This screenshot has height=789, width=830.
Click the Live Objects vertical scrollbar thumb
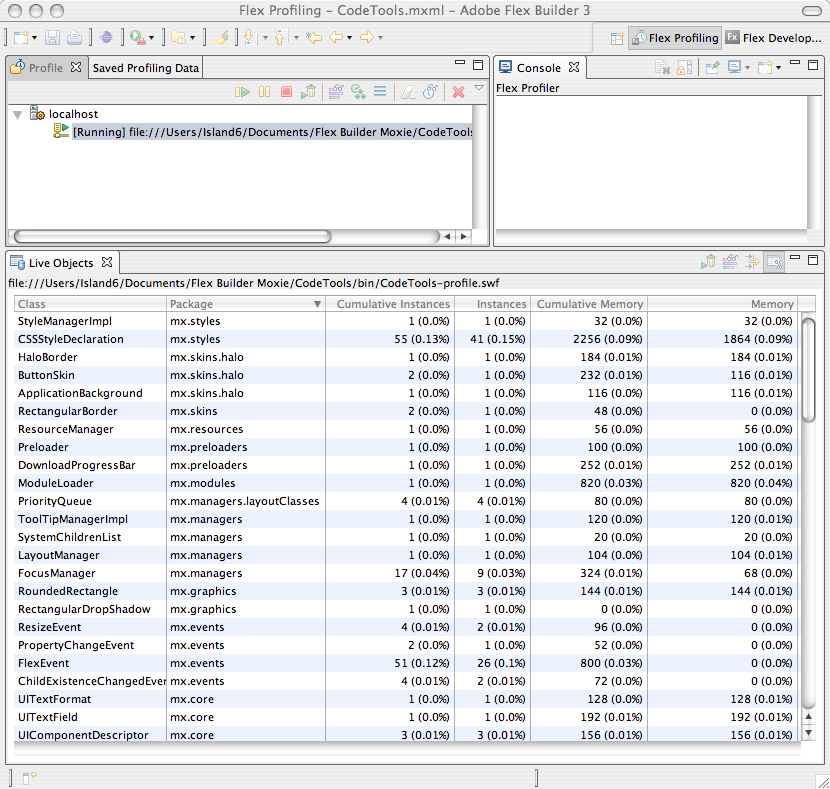point(808,370)
